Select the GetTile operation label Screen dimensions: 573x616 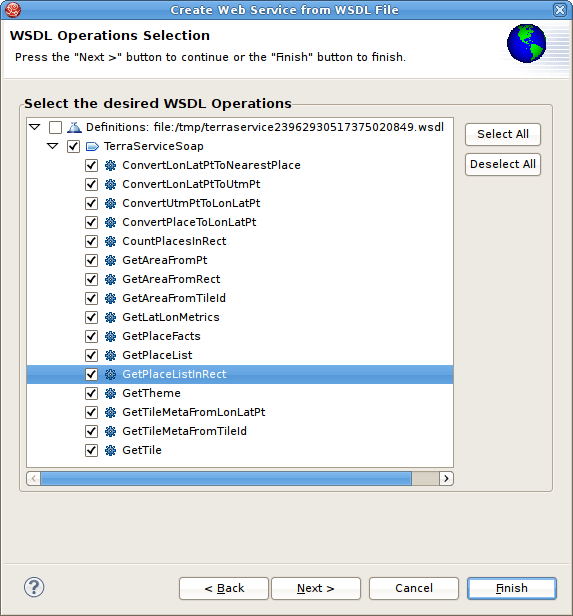pos(142,450)
